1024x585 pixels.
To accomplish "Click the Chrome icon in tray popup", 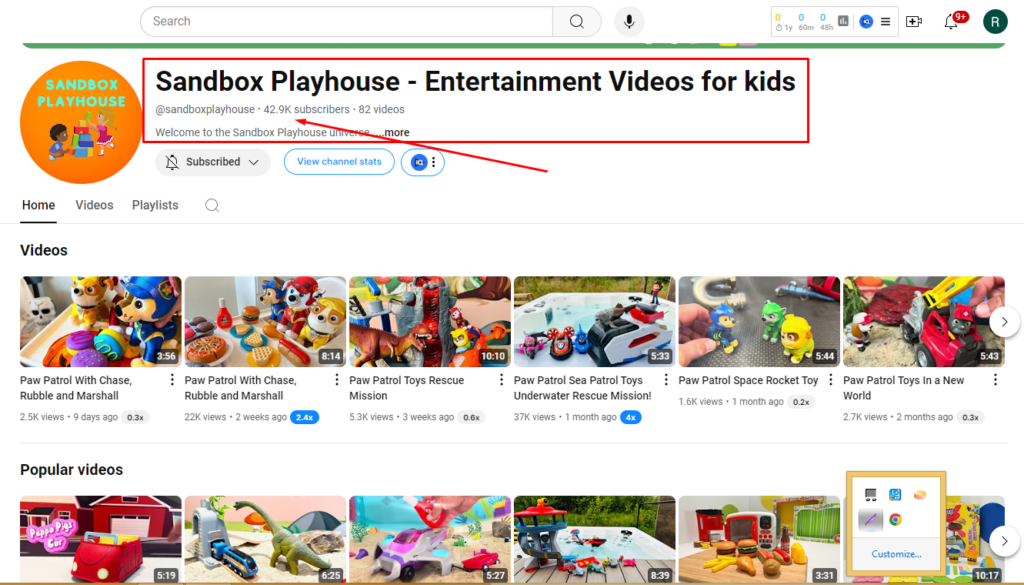I will coord(895,520).
